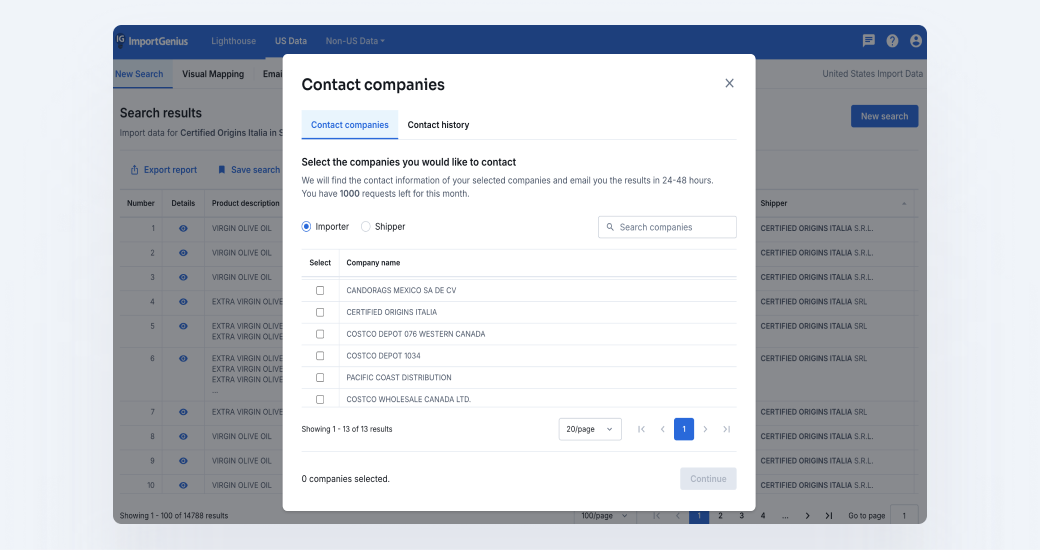The height and width of the screenshot is (550, 1040).
Task: View details eye icon for row 8
Action: click(x=183, y=437)
